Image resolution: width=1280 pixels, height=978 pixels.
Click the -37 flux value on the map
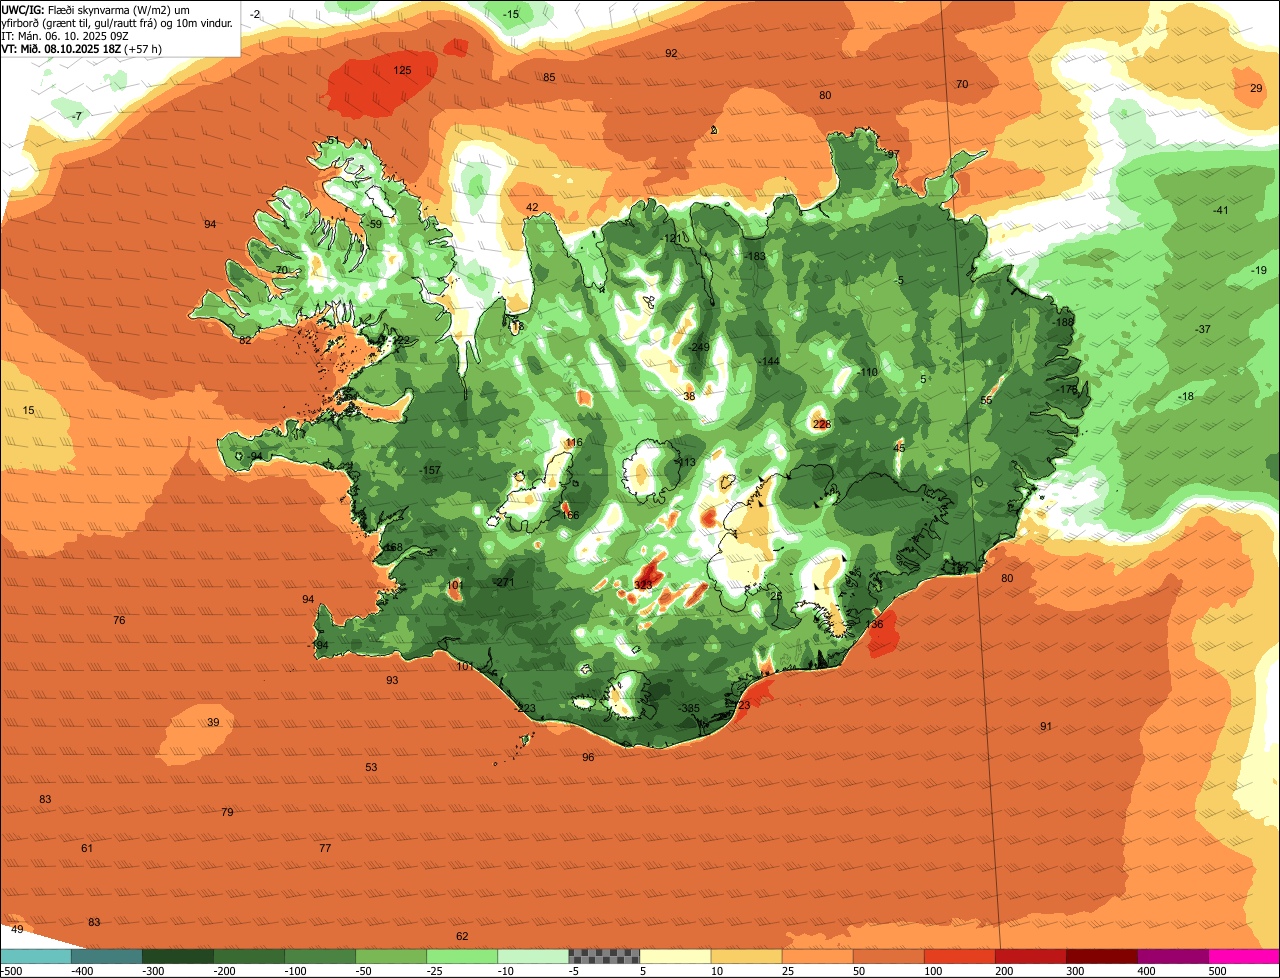coord(1203,329)
